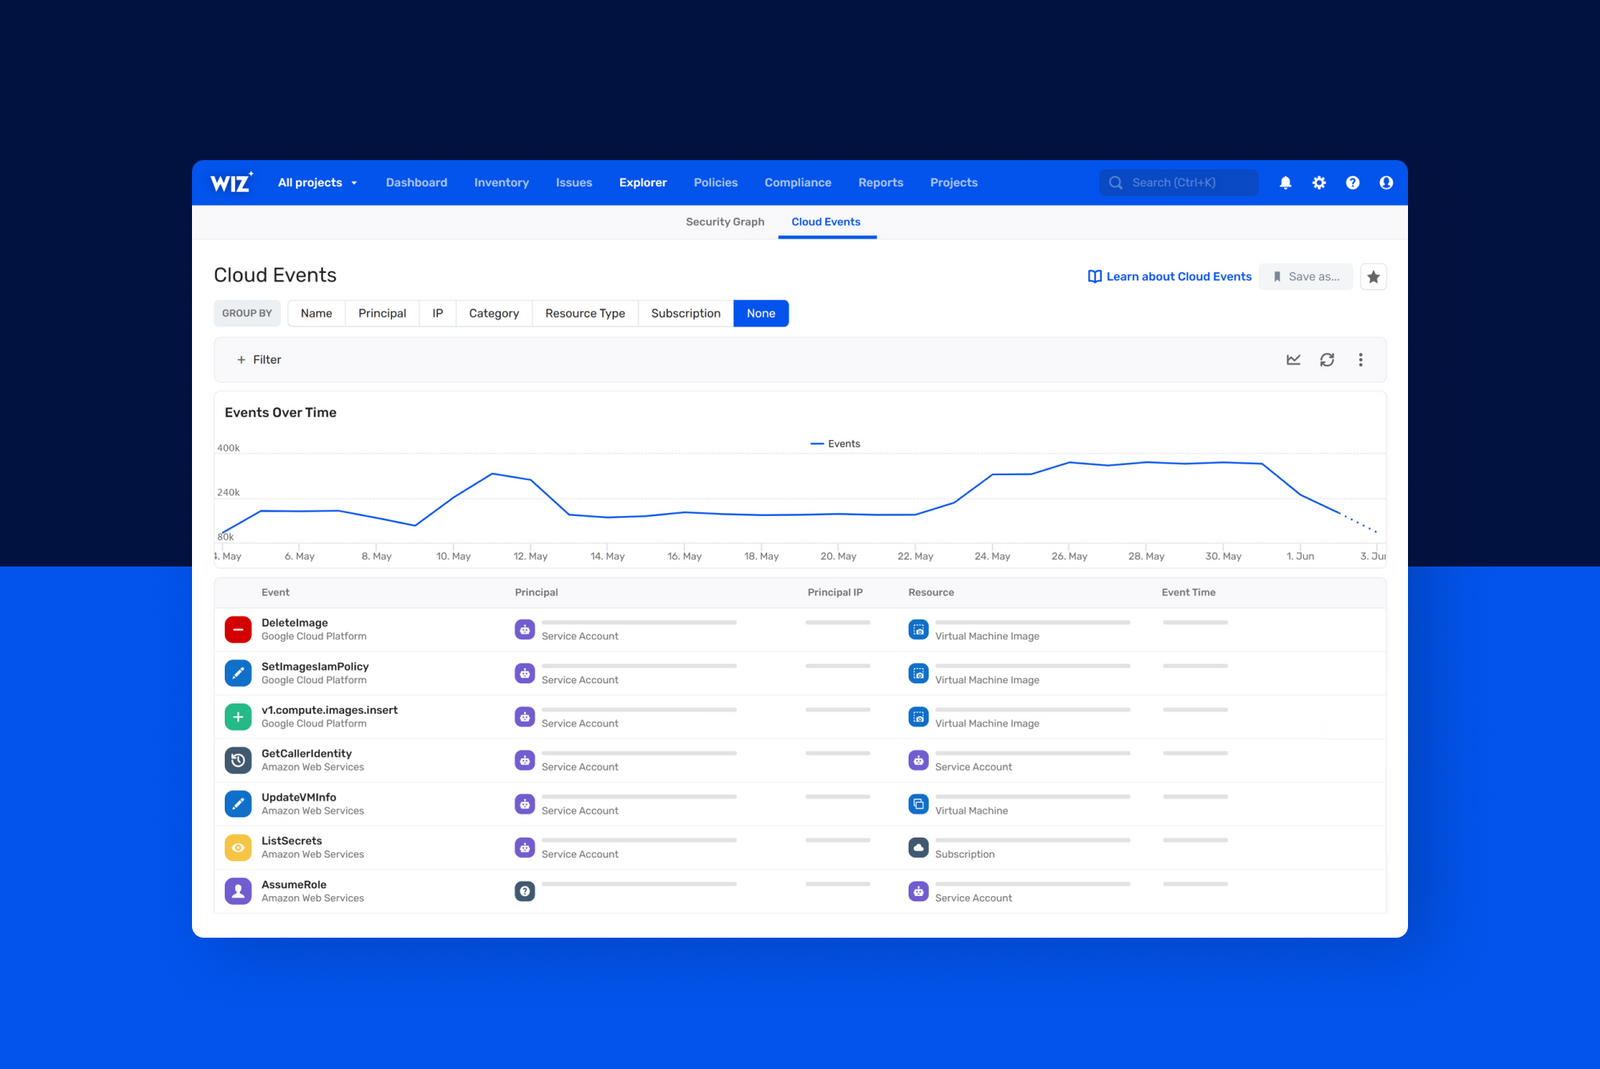The height and width of the screenshot is (1069, 1600).
Task: Open the Compliance menu item
Action: click(797, 182)
